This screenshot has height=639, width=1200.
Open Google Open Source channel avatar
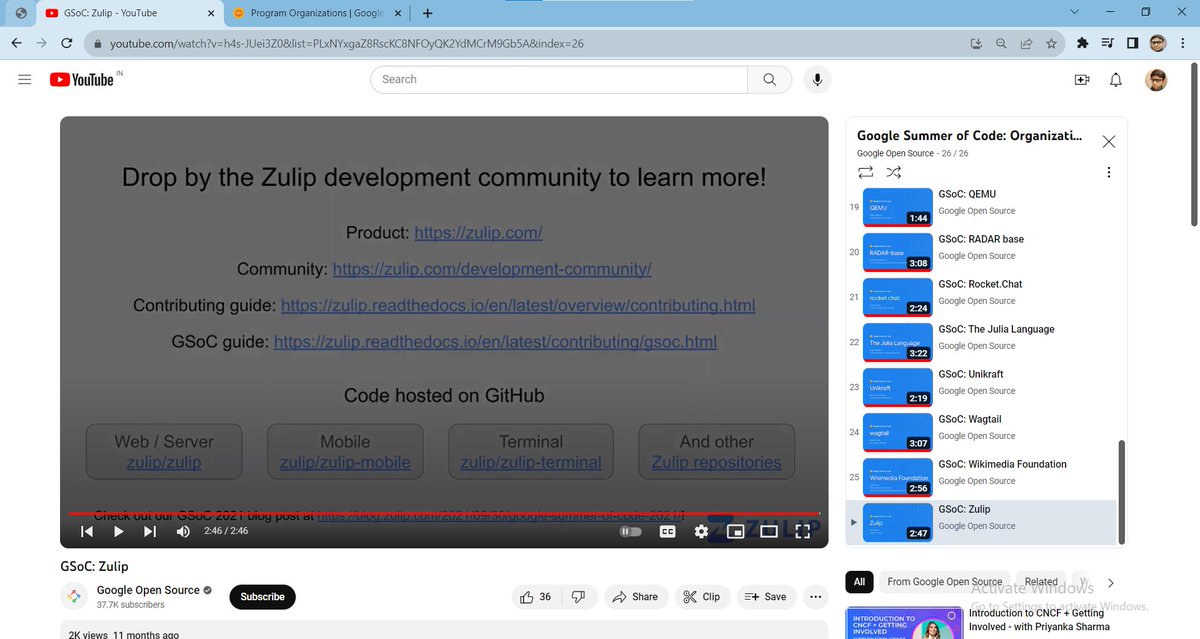pyautogui.click(x=73, y=597)
